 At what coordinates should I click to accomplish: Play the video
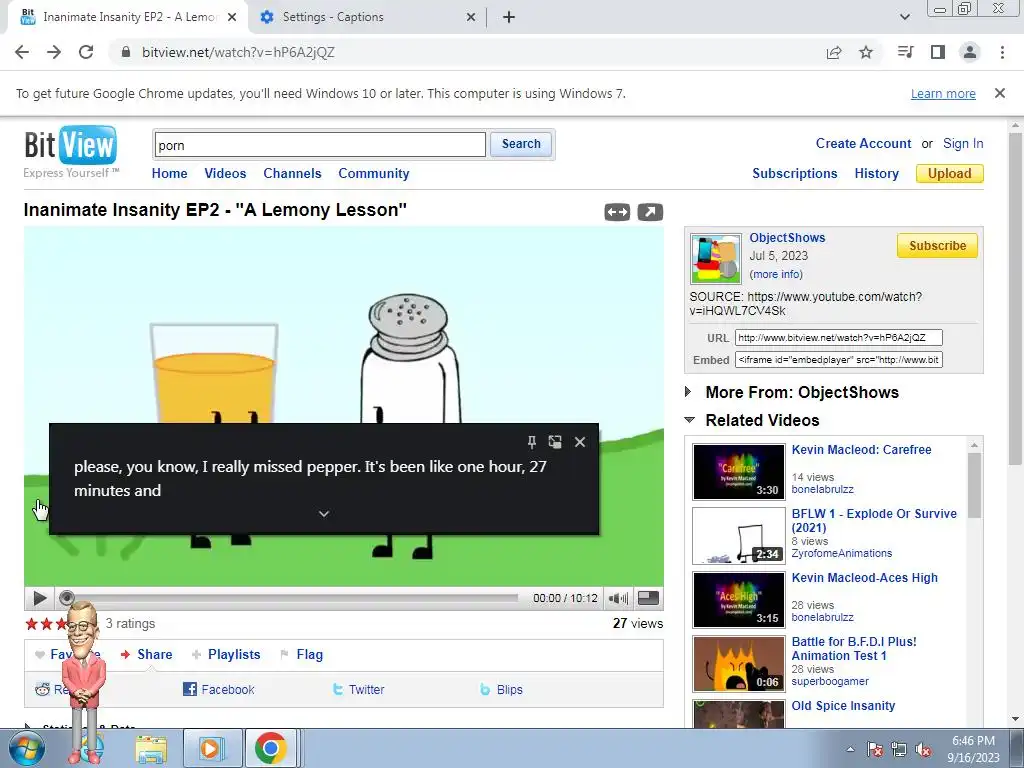pos(39,598)
